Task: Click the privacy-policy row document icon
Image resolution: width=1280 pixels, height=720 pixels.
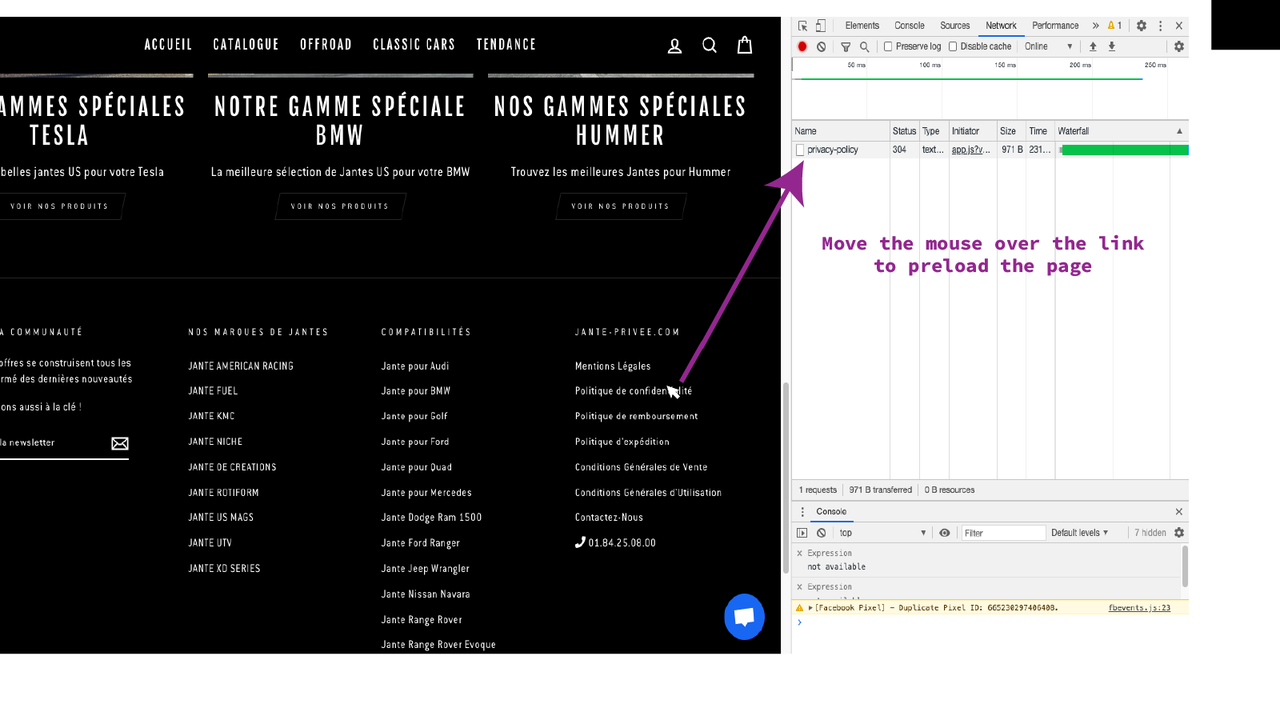Action: [800, 150]
